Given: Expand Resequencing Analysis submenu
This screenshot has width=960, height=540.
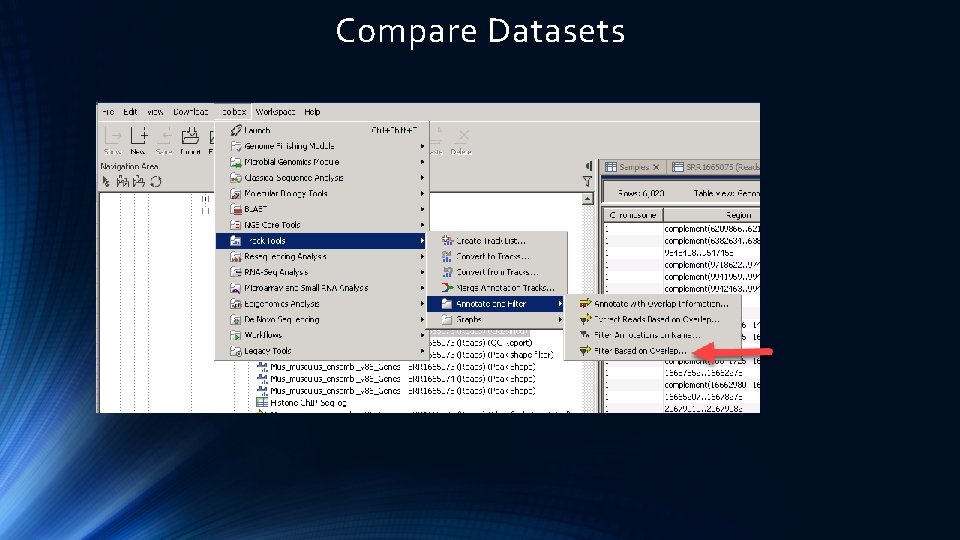Looking at the screenshot, I should click(x=322, y=257).
